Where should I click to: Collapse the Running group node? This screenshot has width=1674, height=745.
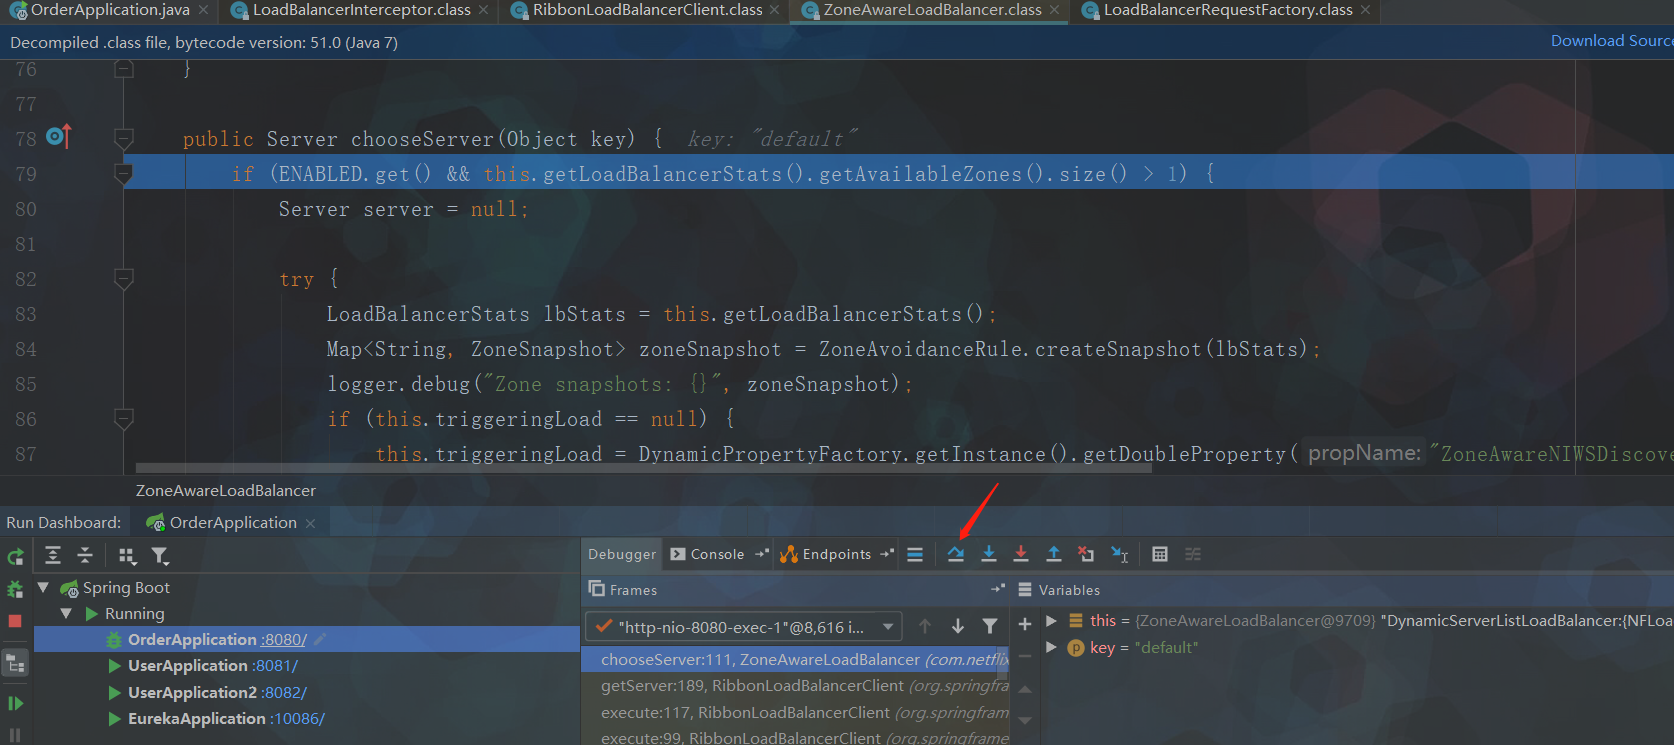click(66, 613)
